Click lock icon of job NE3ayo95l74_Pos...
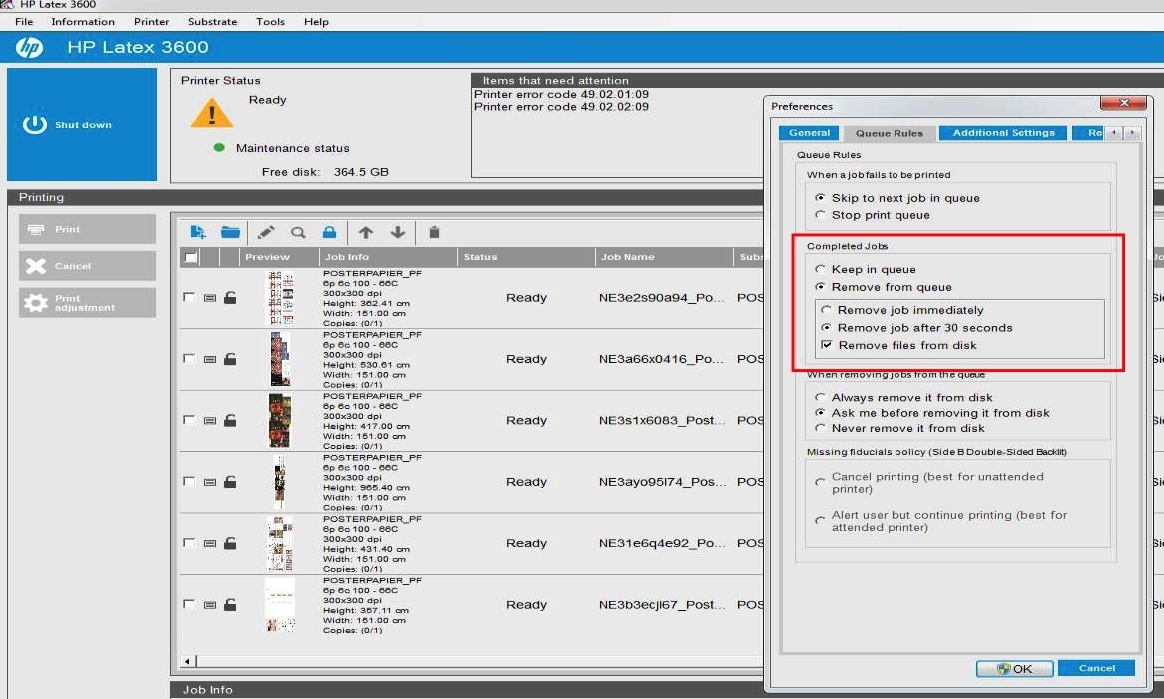The image size is (1164, 699). [x=230, y=482]
